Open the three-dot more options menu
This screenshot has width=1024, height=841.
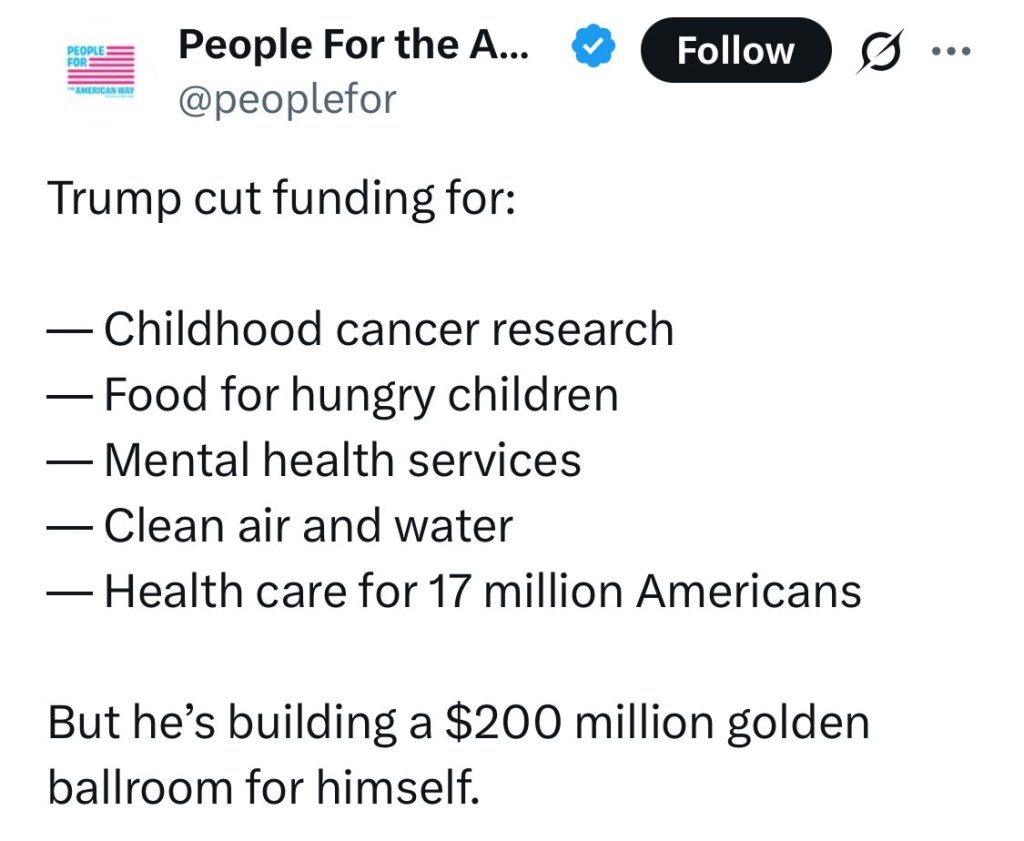tap(951, 50)
